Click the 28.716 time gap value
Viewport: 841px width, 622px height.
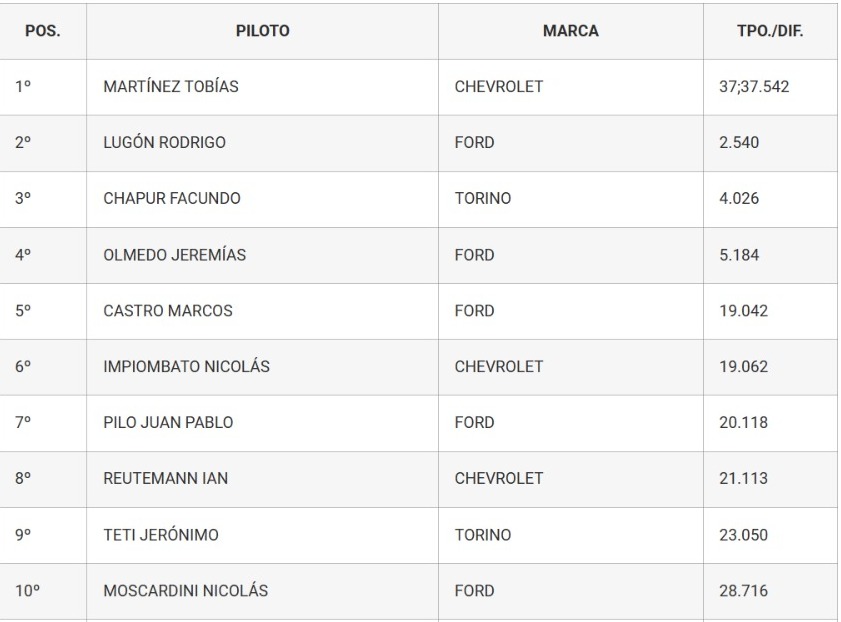click(744, 591)
